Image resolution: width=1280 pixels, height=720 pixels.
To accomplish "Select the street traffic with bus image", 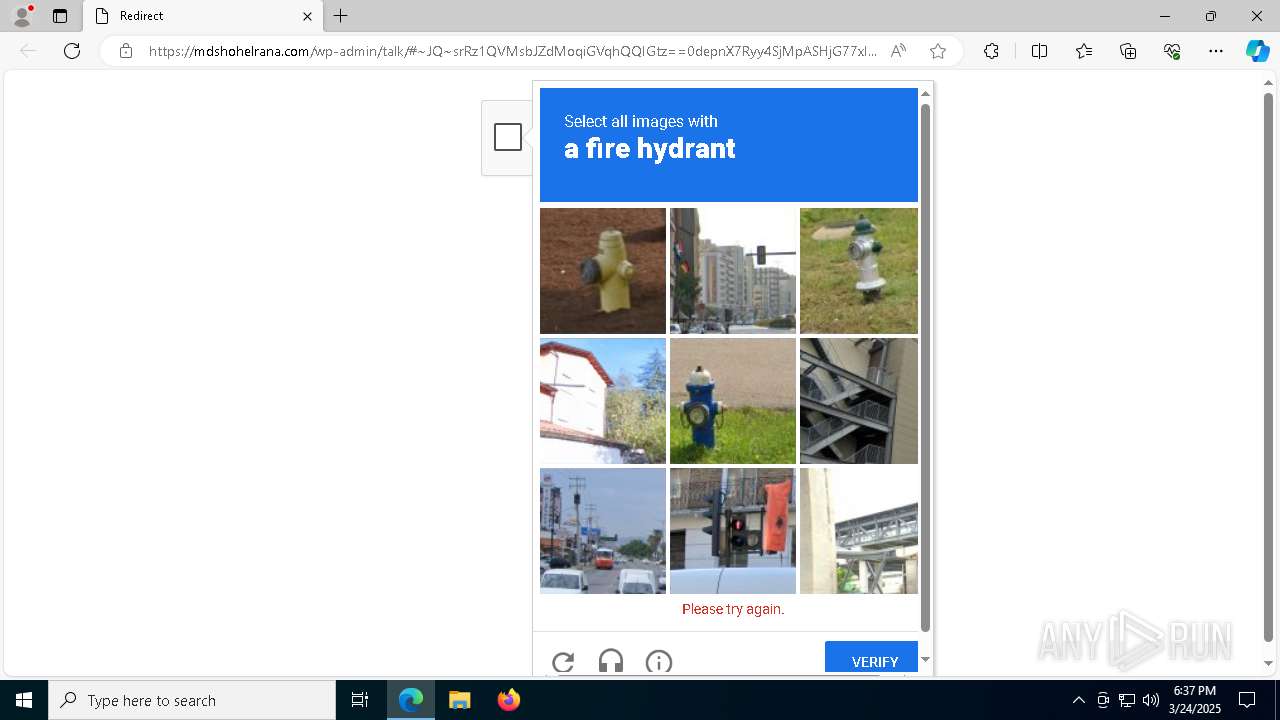I will (x=603, y=531).
